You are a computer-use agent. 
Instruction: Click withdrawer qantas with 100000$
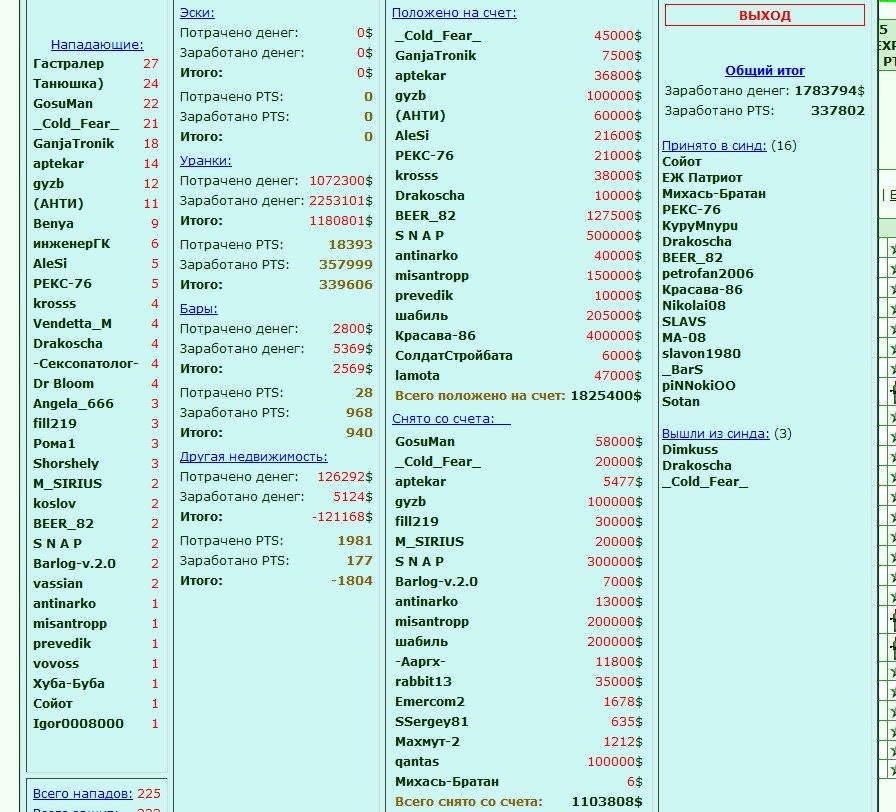(417, 762)
